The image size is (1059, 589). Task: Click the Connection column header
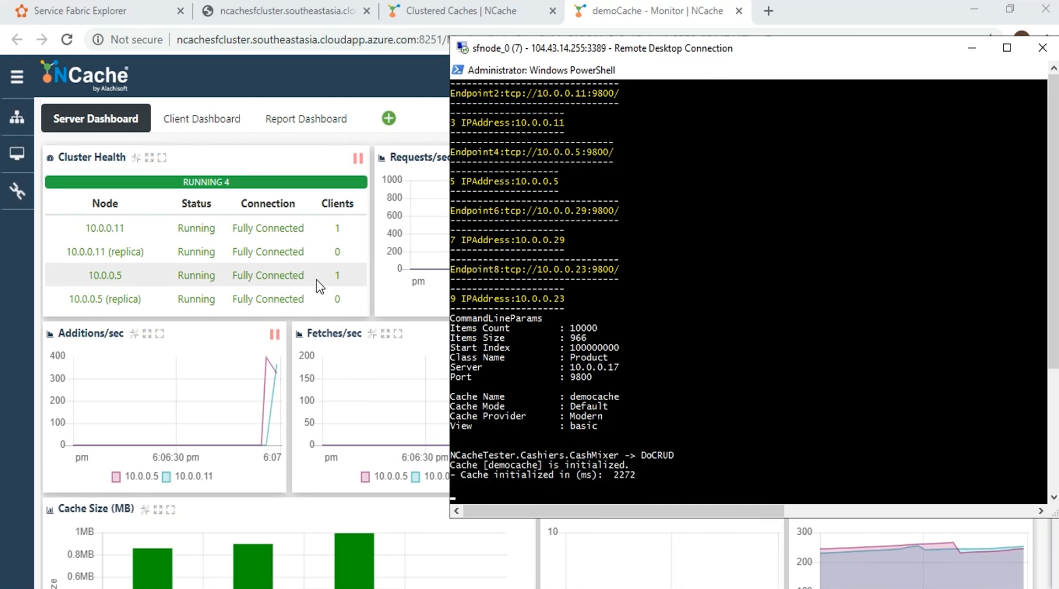[267, 203]
